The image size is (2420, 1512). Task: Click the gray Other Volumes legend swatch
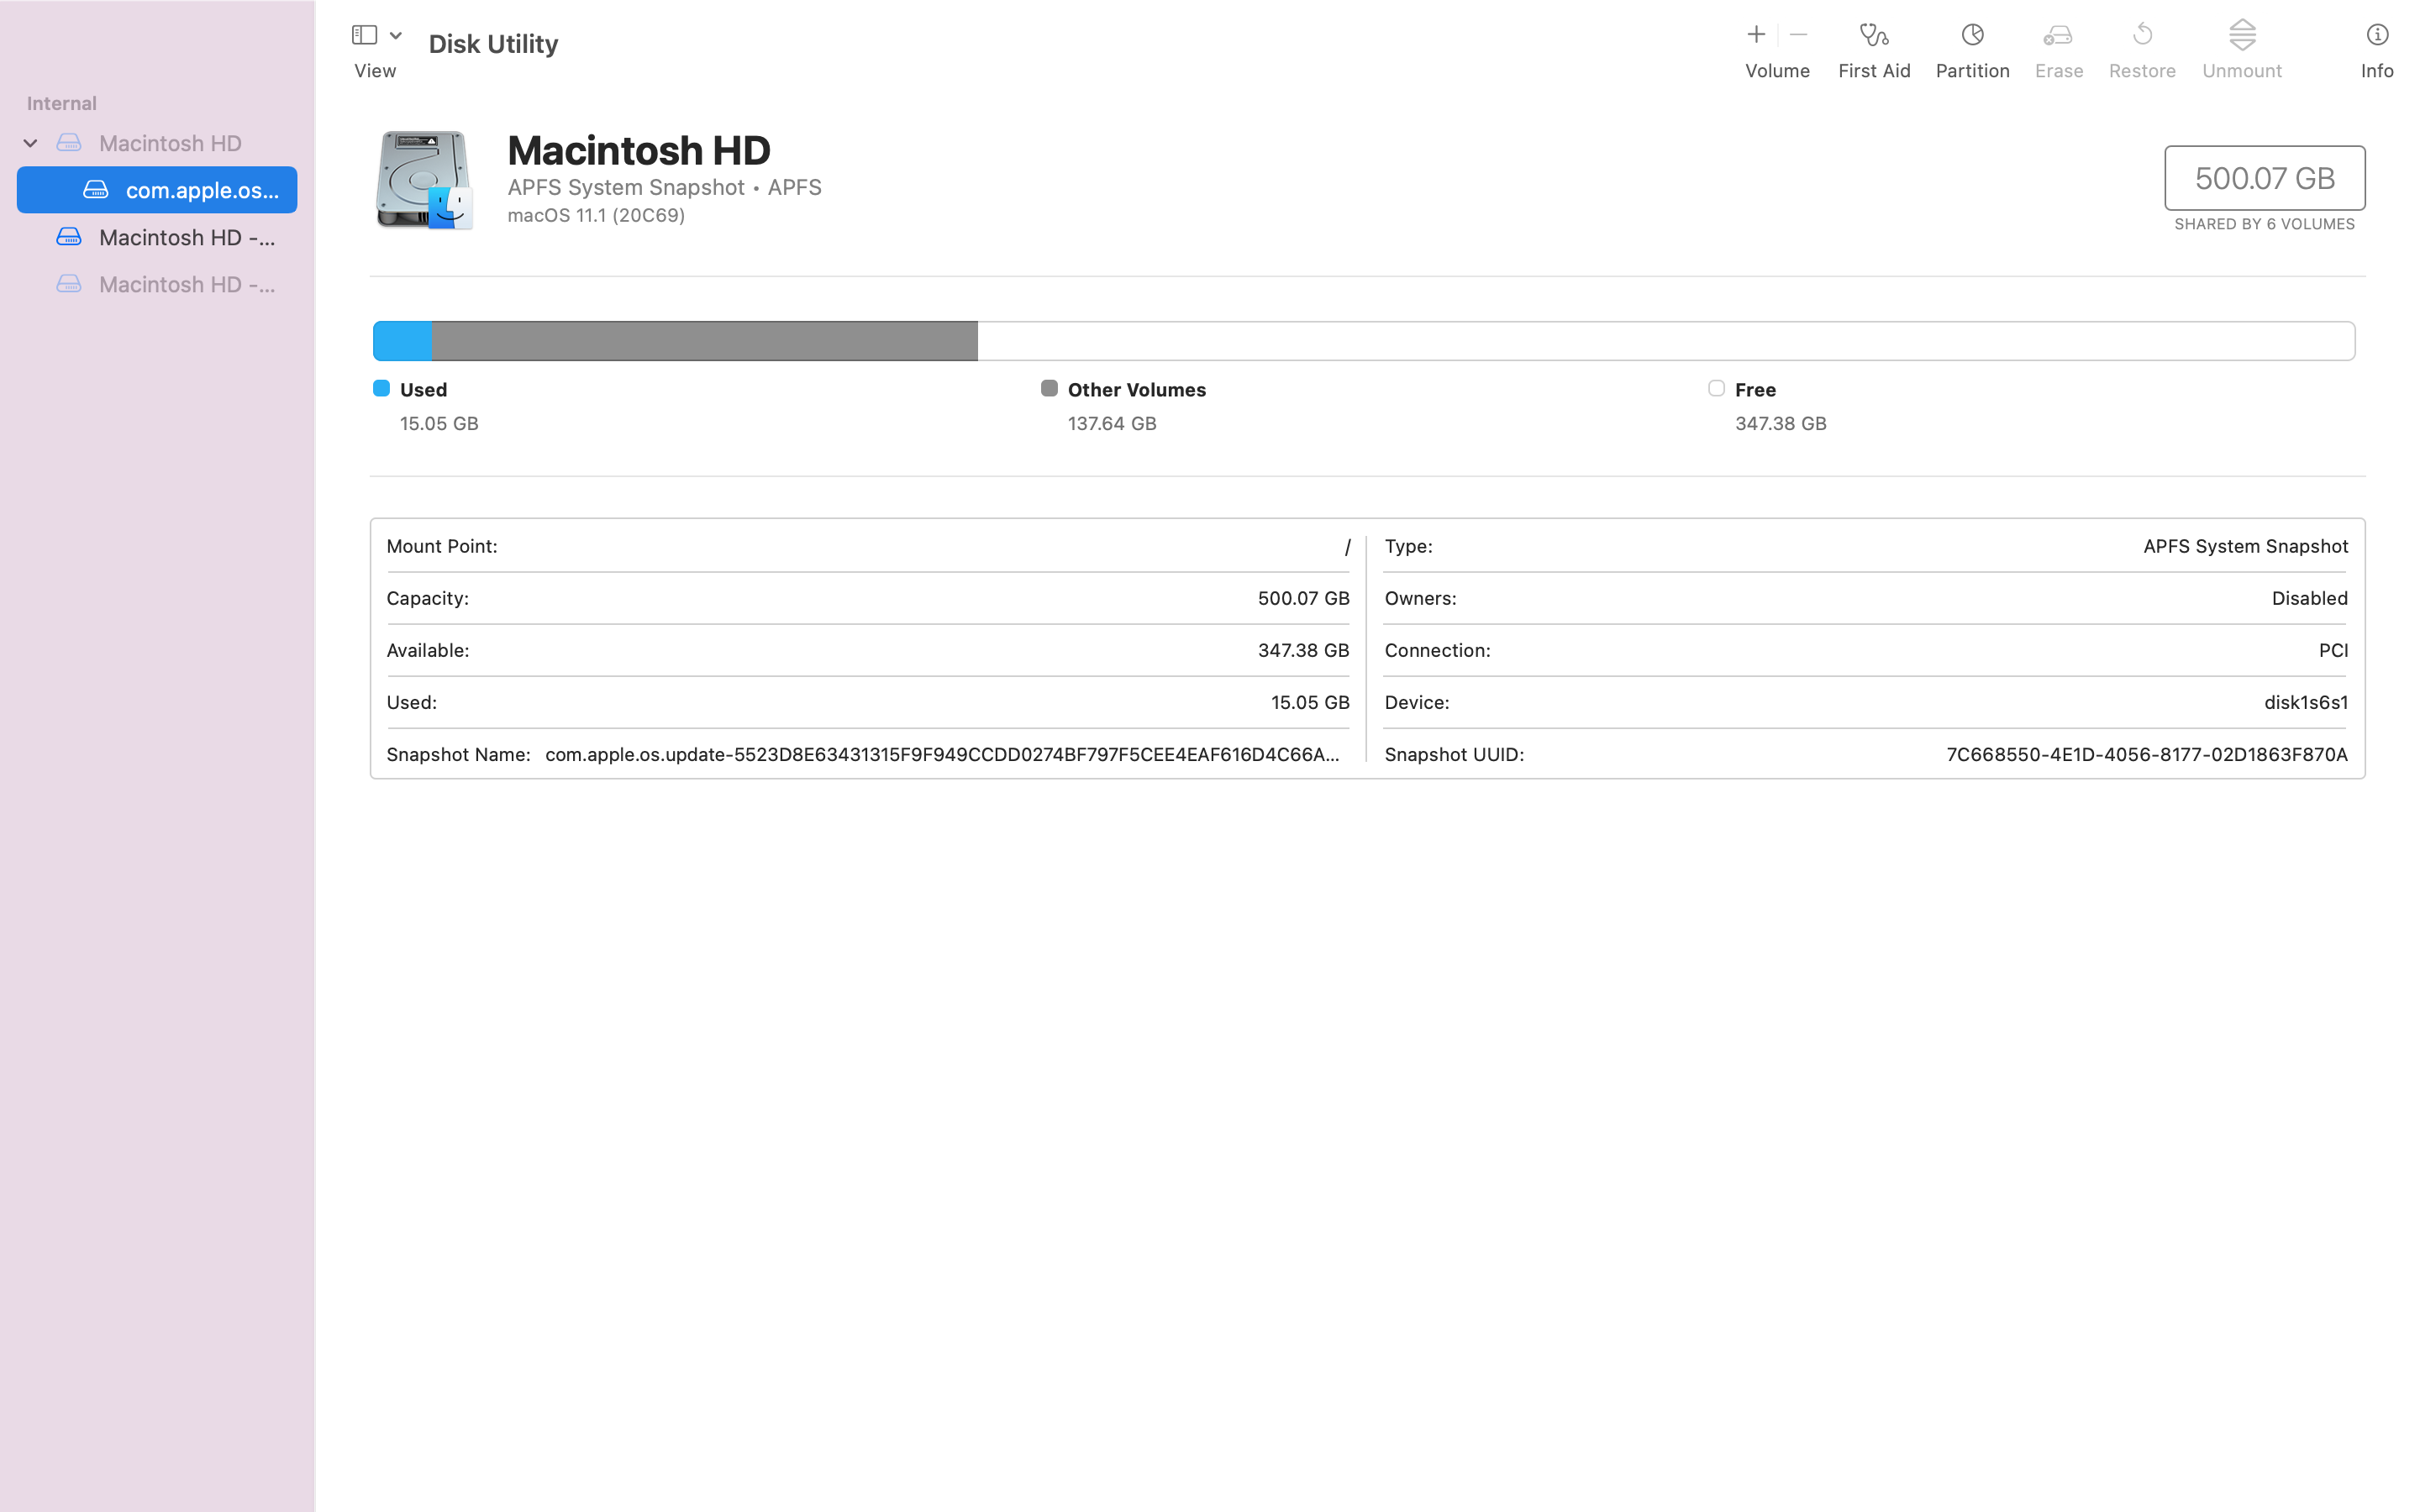point(1049,388)
